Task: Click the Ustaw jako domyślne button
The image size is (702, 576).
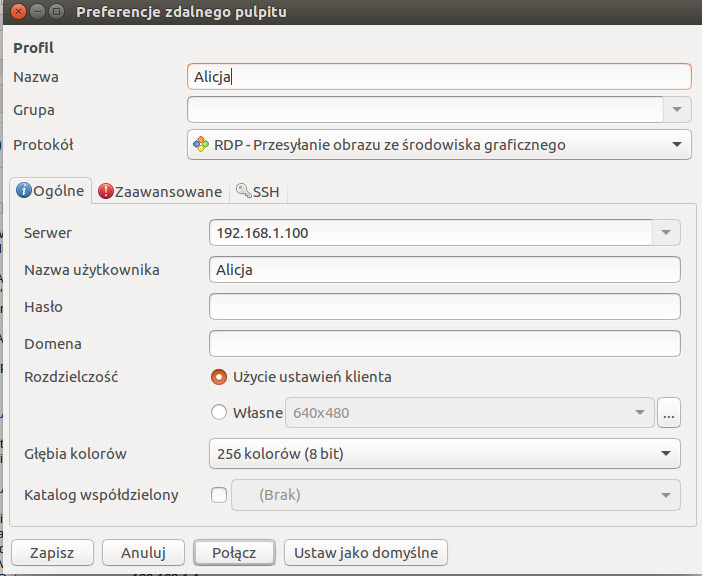Action: pyautogui.click(x=366, y=553)
